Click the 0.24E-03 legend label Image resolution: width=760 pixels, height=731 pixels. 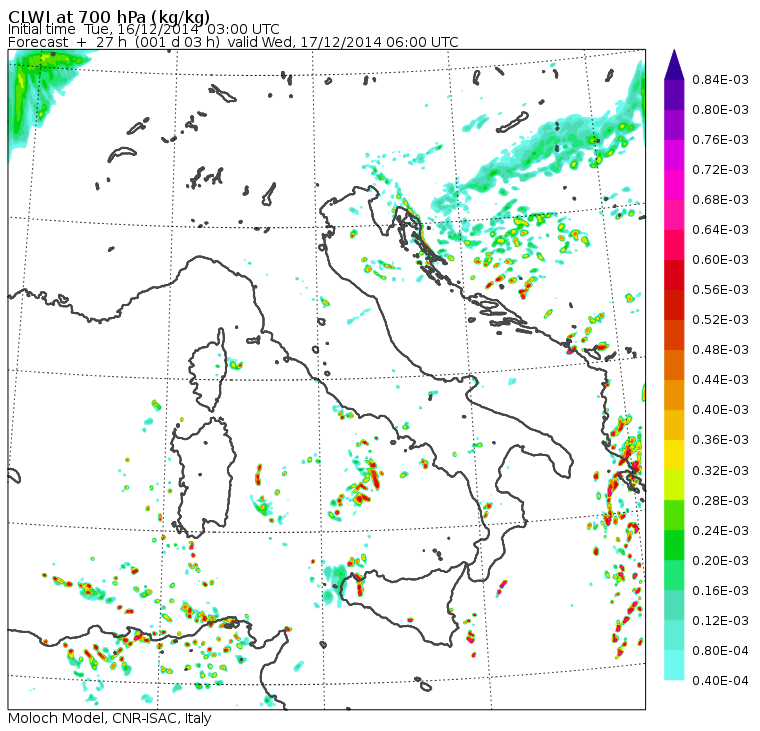[x=720, y=531]
